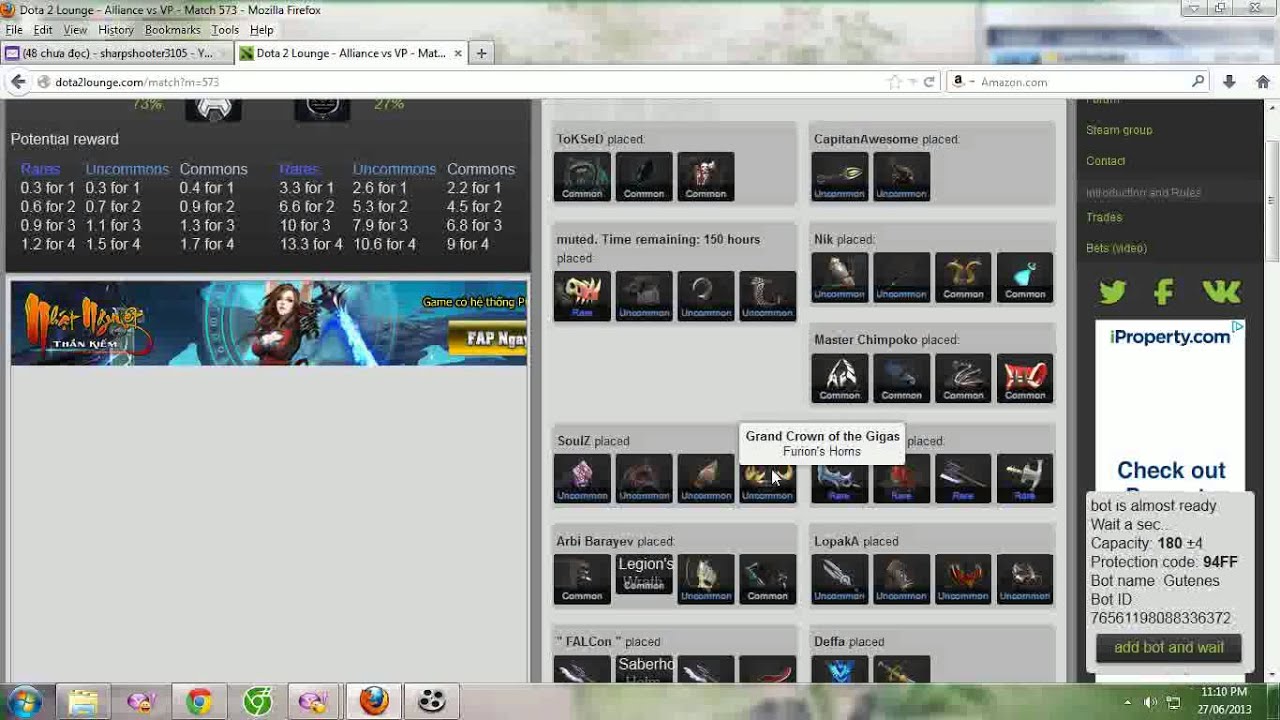Reload the page with refresh icon

(x=929, y=82)
